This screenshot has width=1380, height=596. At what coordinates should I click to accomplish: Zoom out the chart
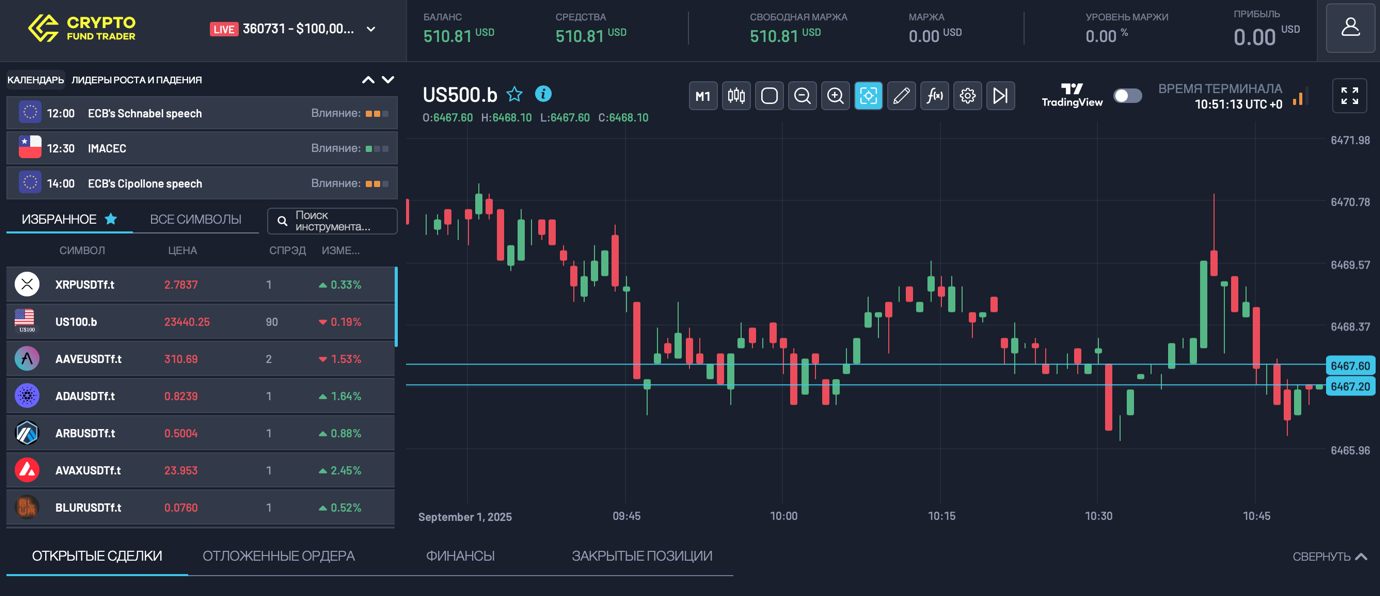pos(802,96)
